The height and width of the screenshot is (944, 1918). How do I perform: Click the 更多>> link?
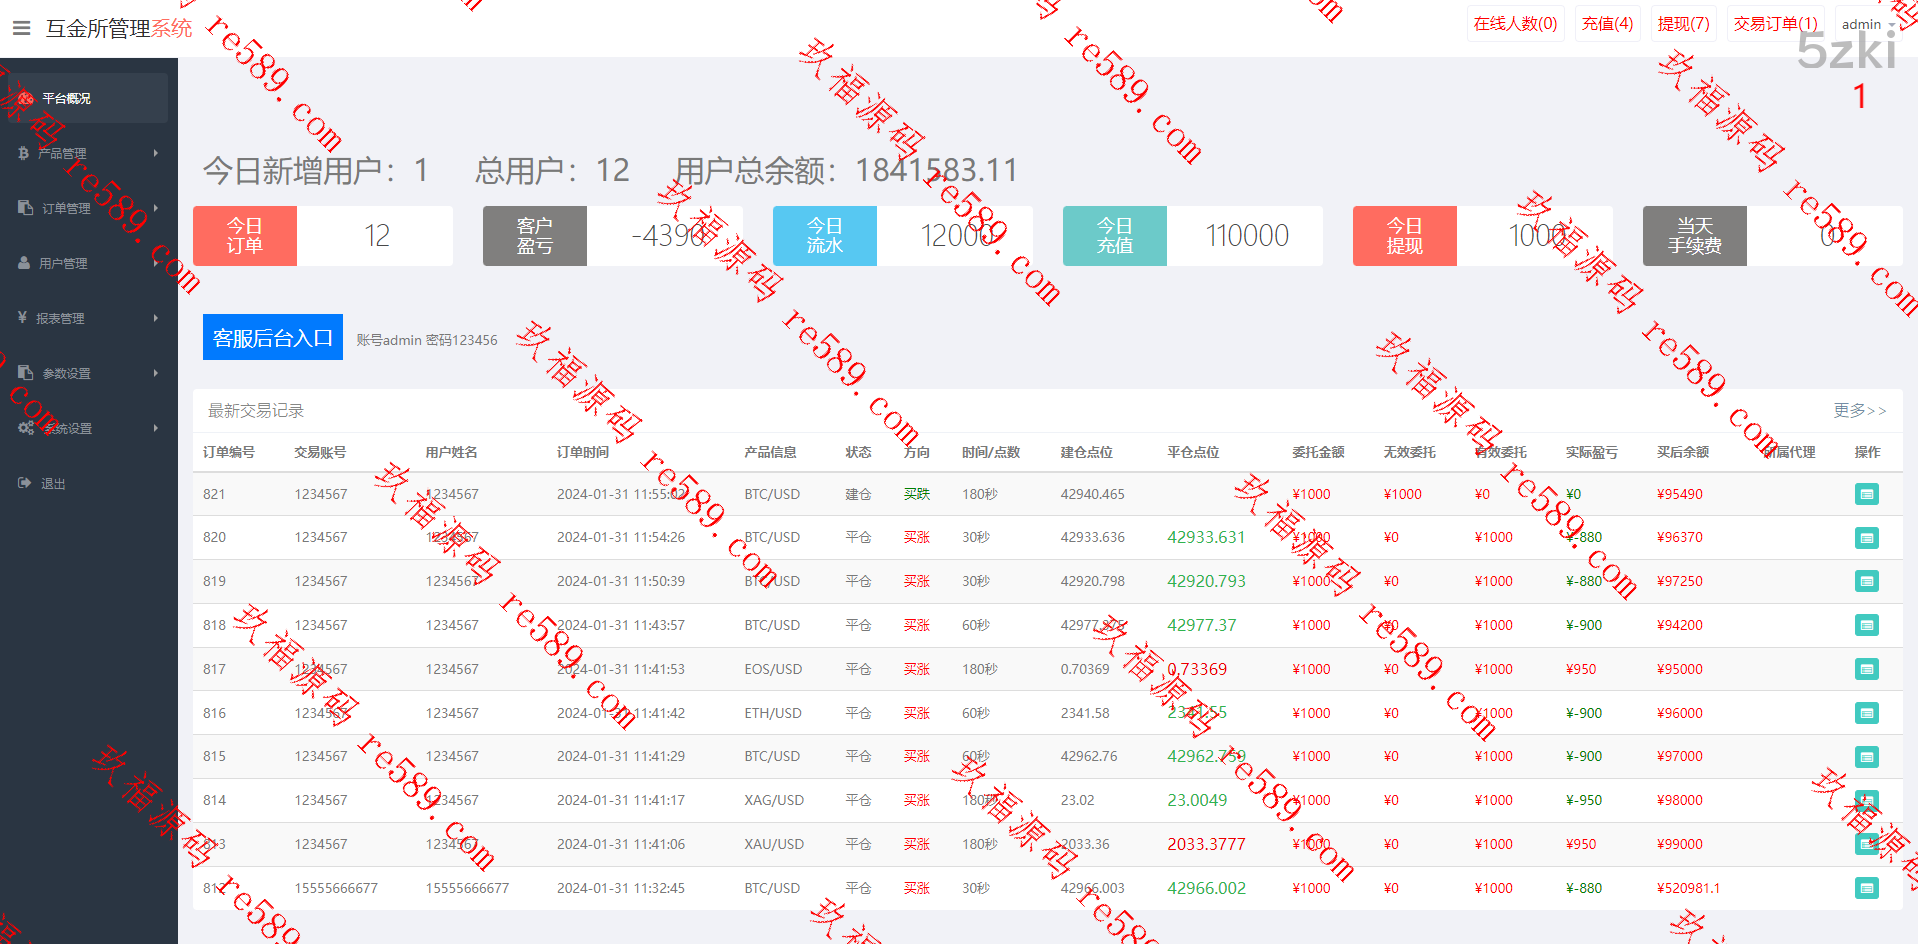pyautogui.click(x=1859, y=410)
